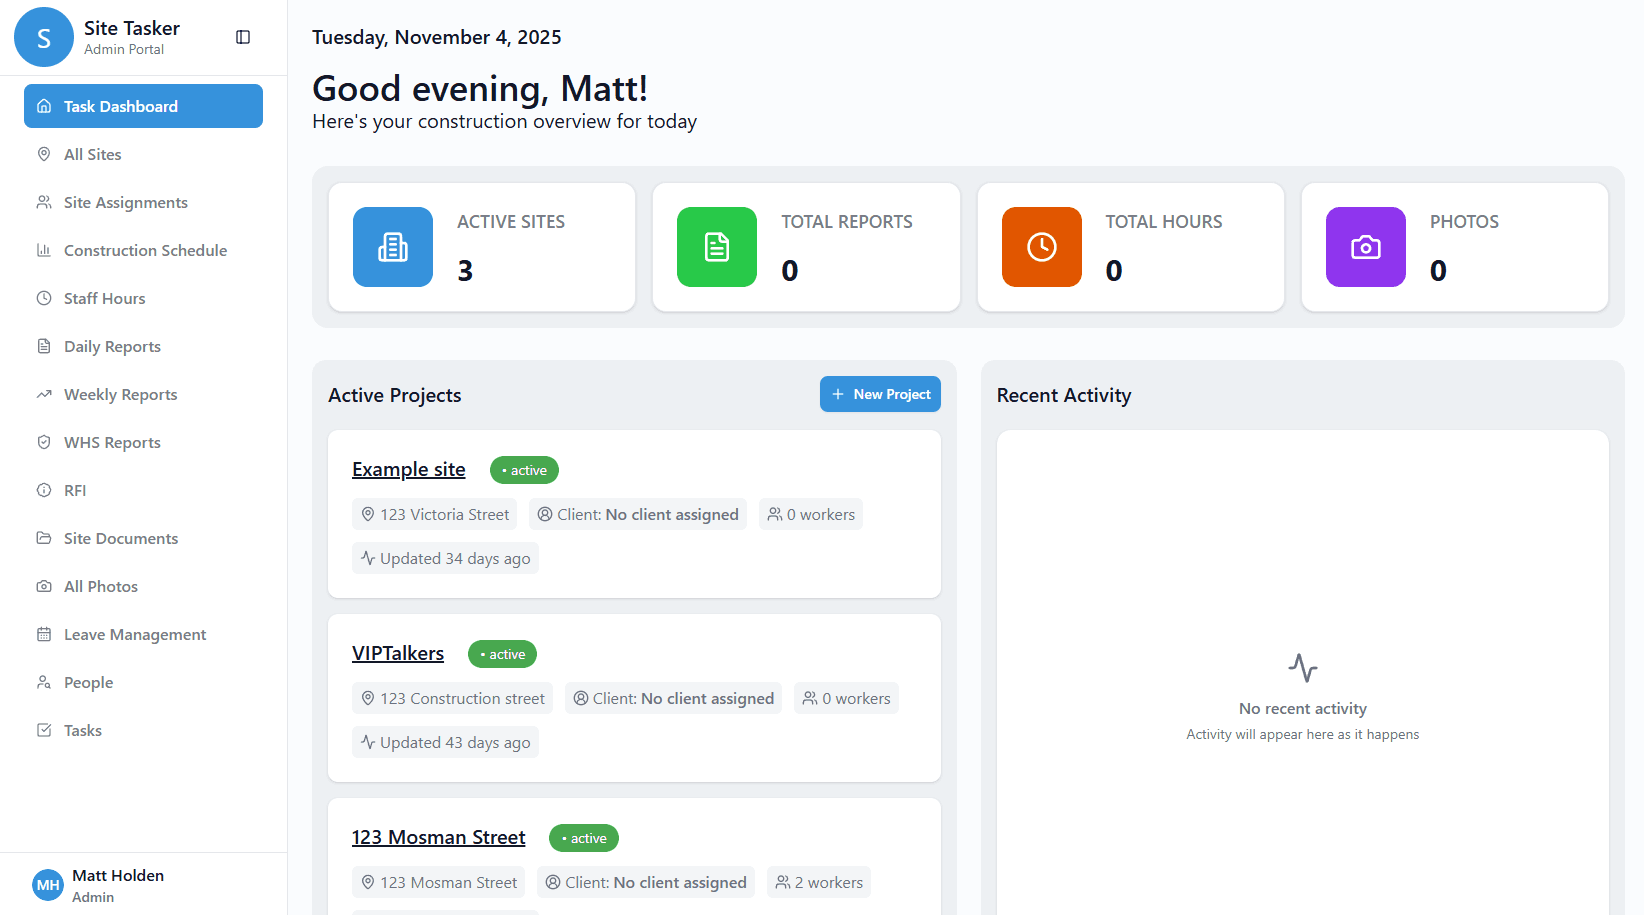Click the orange Total Hours clock icon
This screenshot has height=915, width=1644.
(1041, 247)
